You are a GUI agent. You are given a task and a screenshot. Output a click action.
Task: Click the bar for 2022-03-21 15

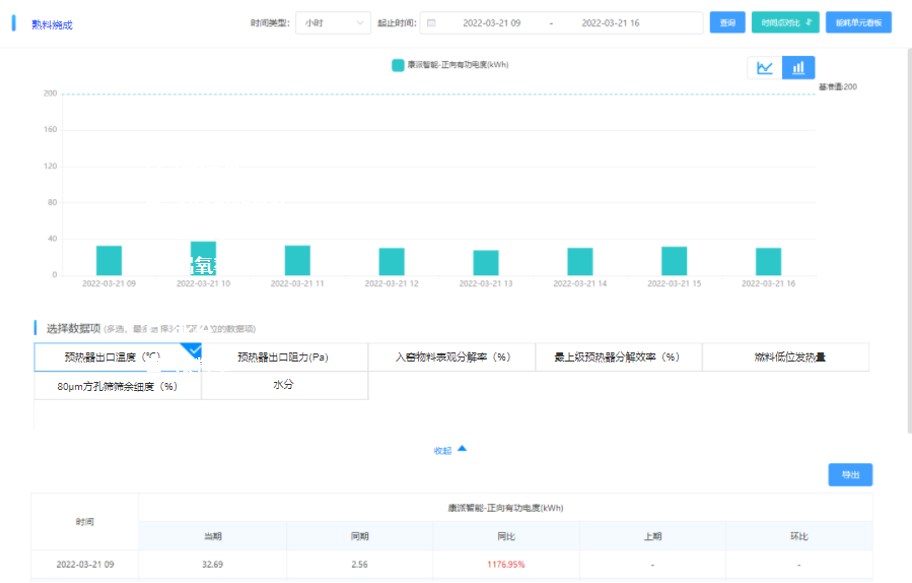tap(674, 261)
